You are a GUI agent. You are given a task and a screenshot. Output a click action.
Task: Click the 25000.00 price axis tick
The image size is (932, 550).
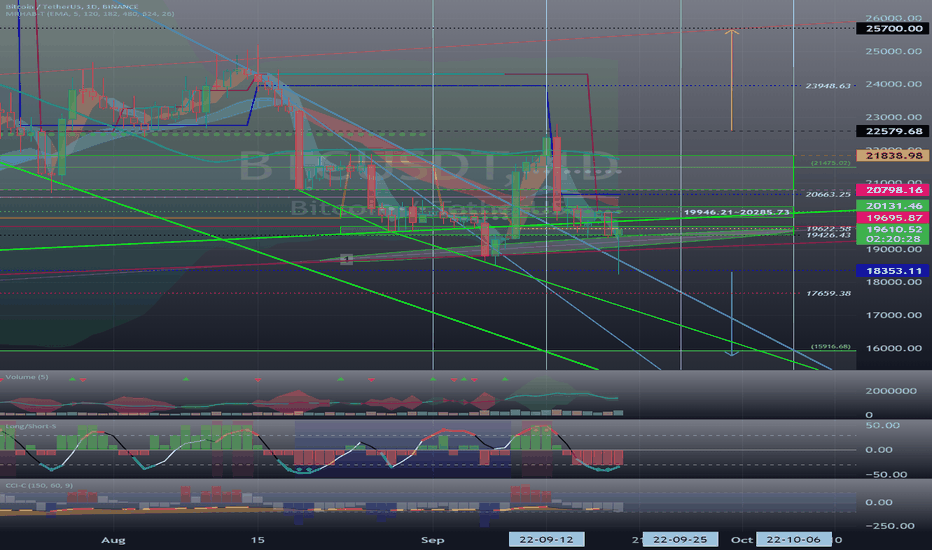893,52
